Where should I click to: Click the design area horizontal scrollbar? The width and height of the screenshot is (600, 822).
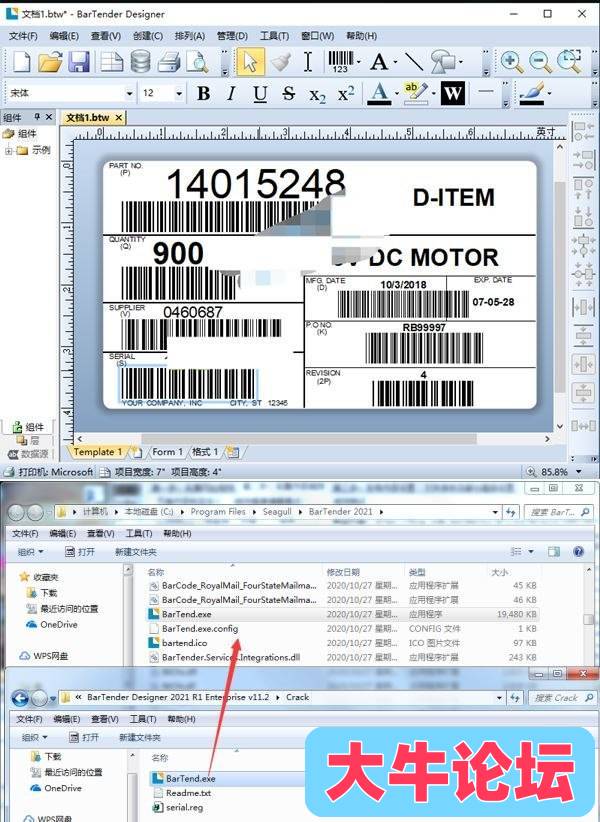pyautogui.click(x=309, y=438)
